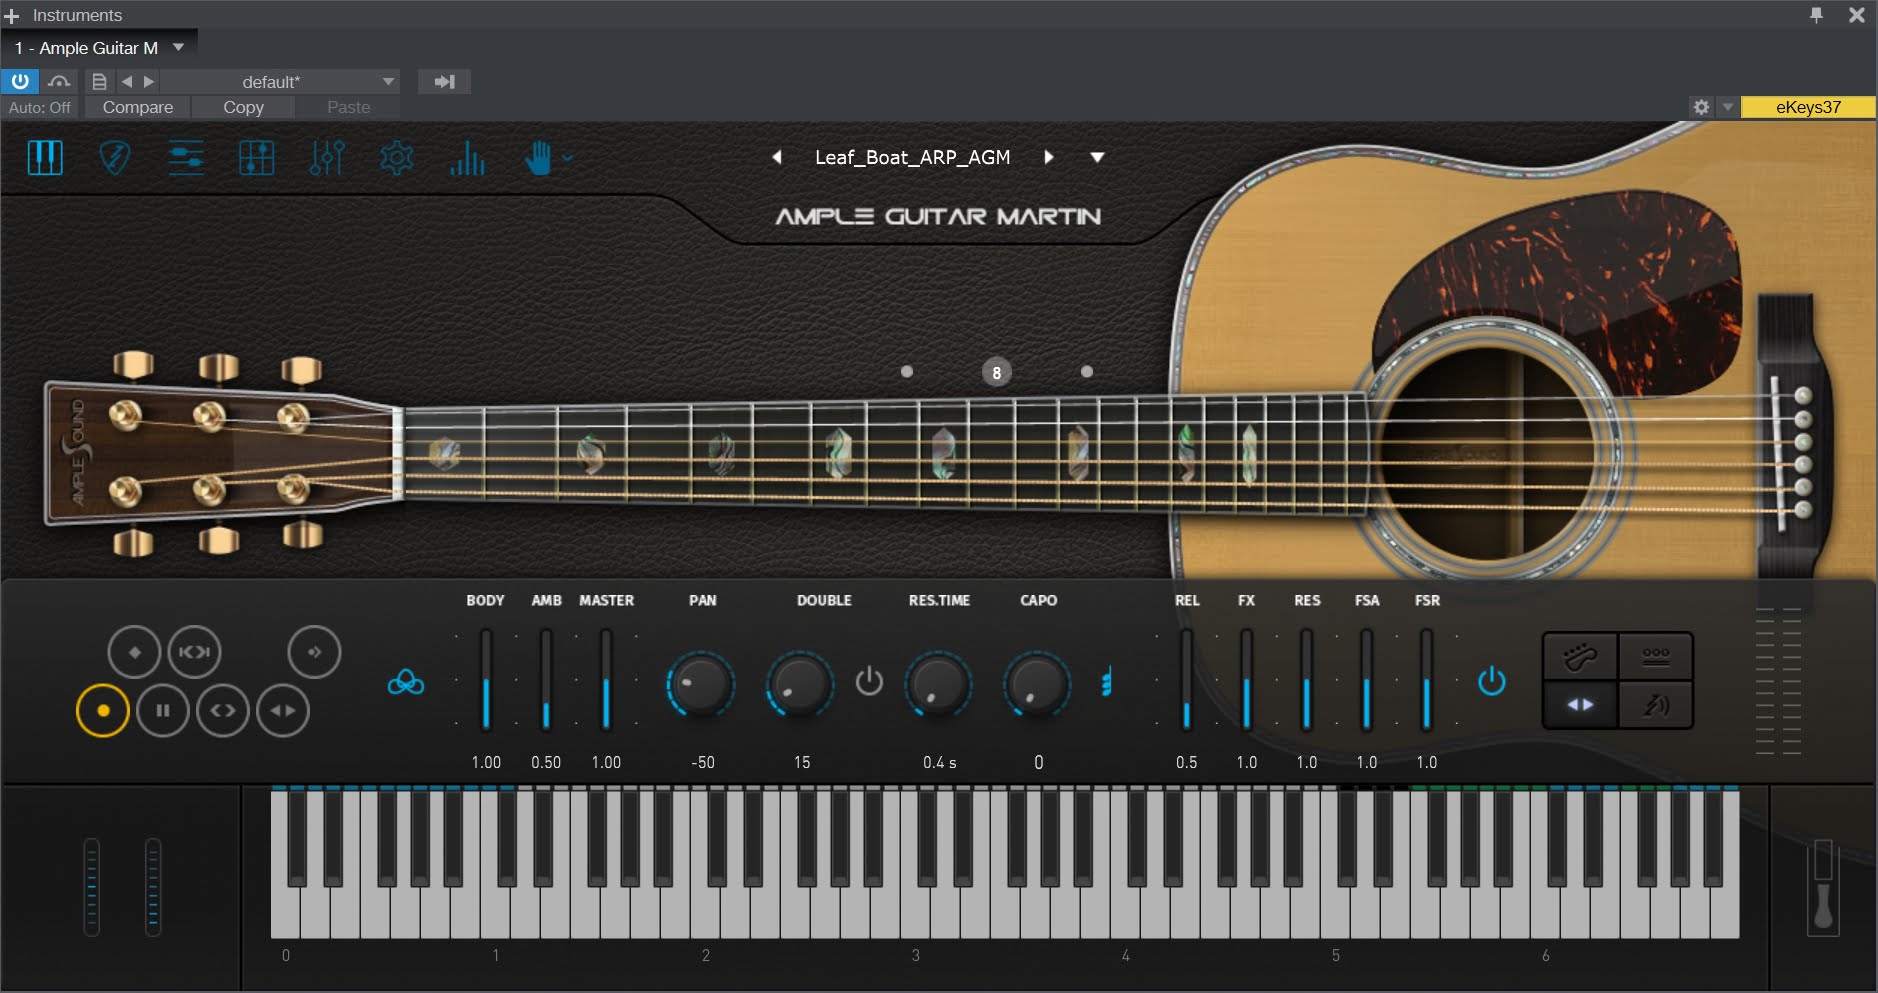Adjust the REL slider
This screenshot has height=993, width=1878.
pyautogui.click(x=1187, y=680)
